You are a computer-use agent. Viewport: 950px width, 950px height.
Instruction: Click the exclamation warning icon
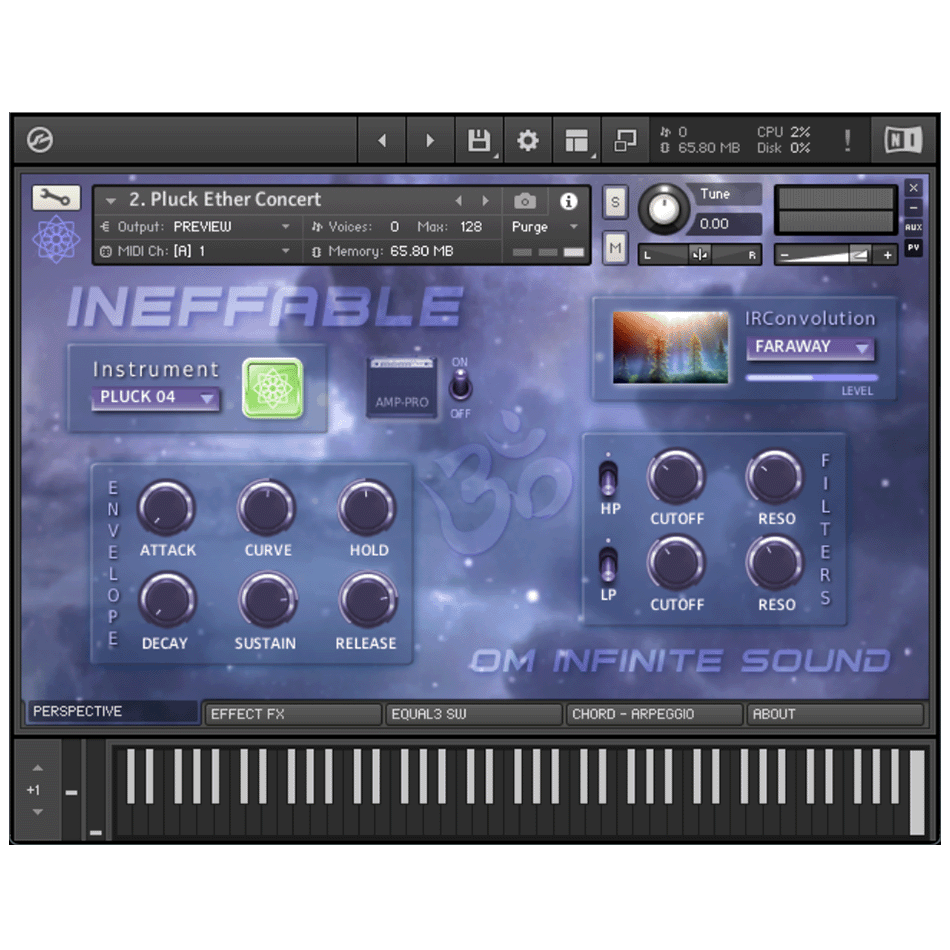tap(847, 141)
